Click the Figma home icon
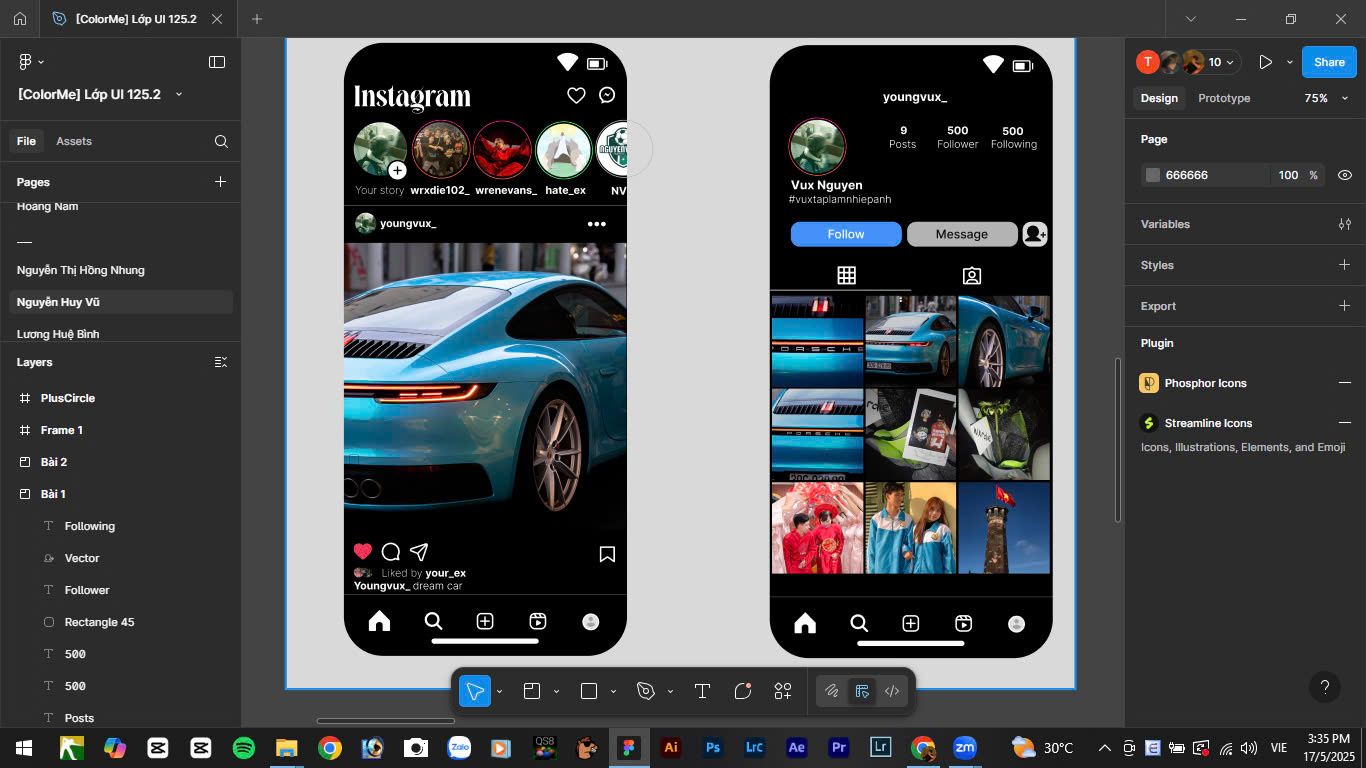 [20, 19]
